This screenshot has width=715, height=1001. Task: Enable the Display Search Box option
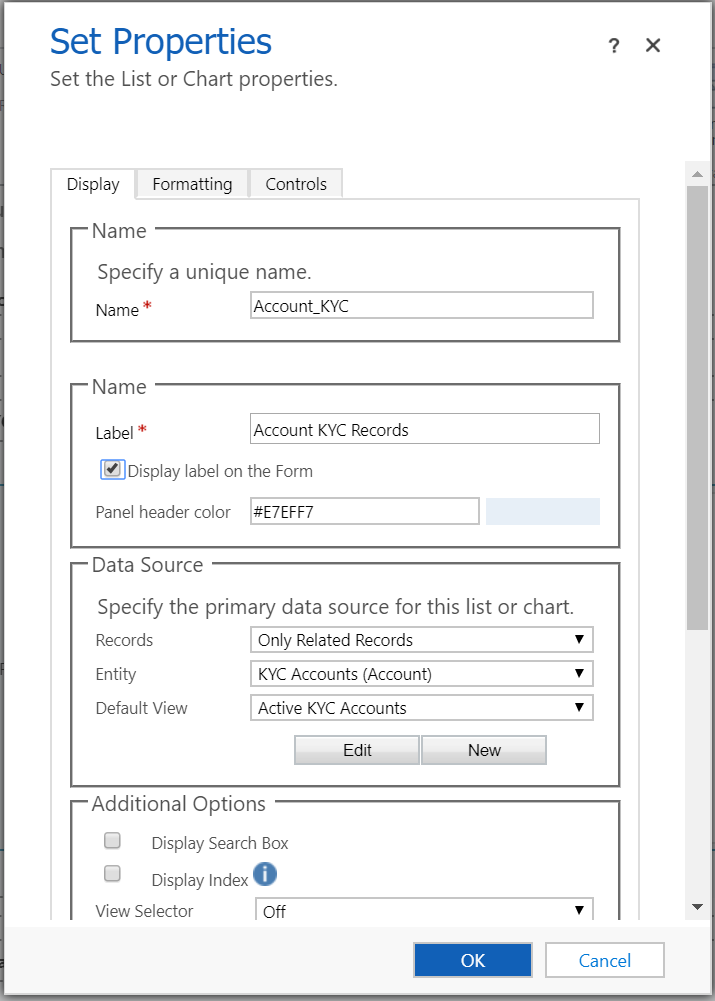[112, 840]
